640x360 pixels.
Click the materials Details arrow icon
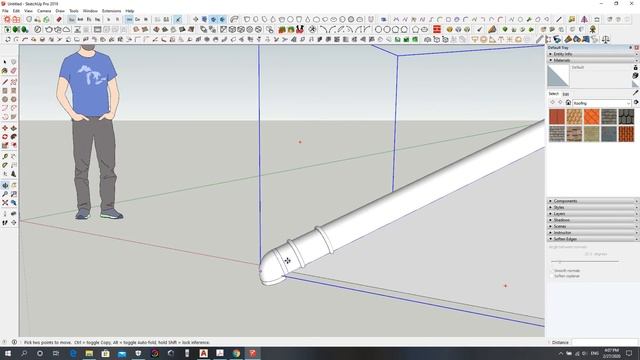(x=636, y=102)
